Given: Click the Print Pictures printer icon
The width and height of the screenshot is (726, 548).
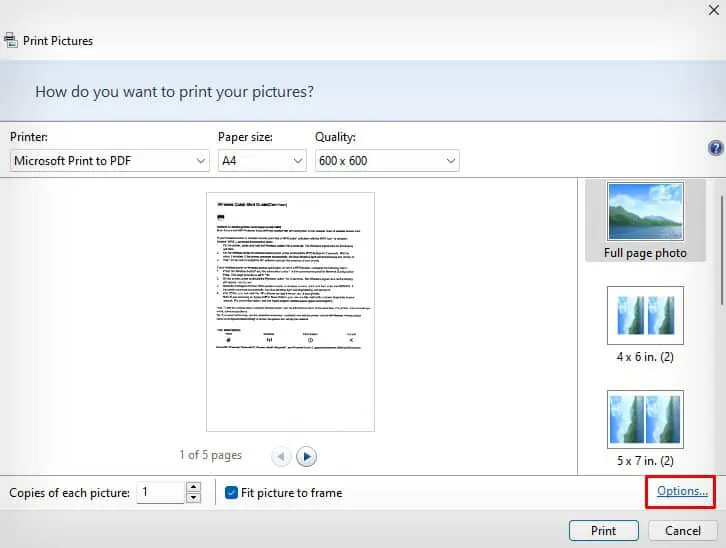Looking at the screenshot, I should point(9,41).
